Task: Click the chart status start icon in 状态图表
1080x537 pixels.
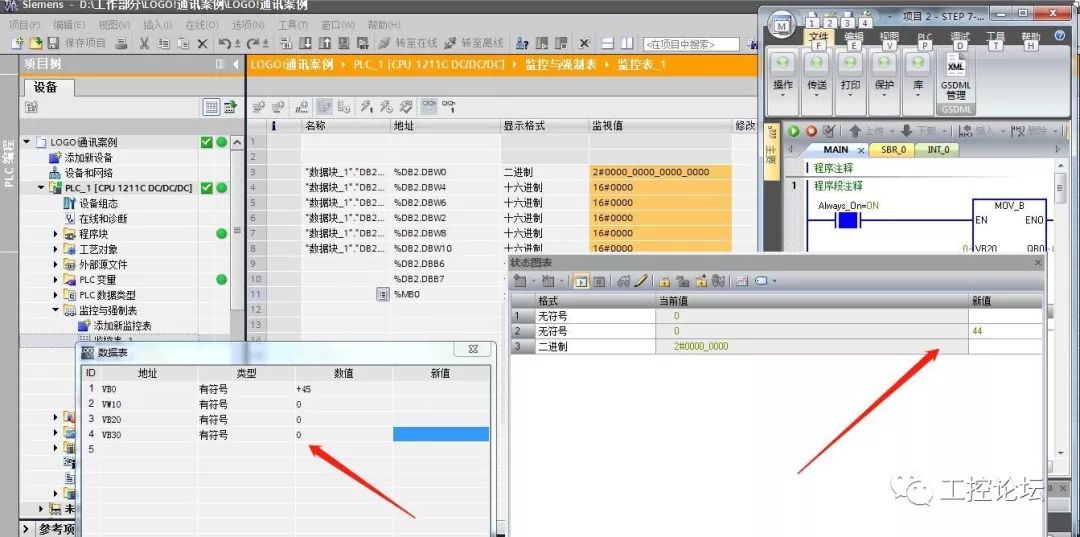Action: [580, 281]
